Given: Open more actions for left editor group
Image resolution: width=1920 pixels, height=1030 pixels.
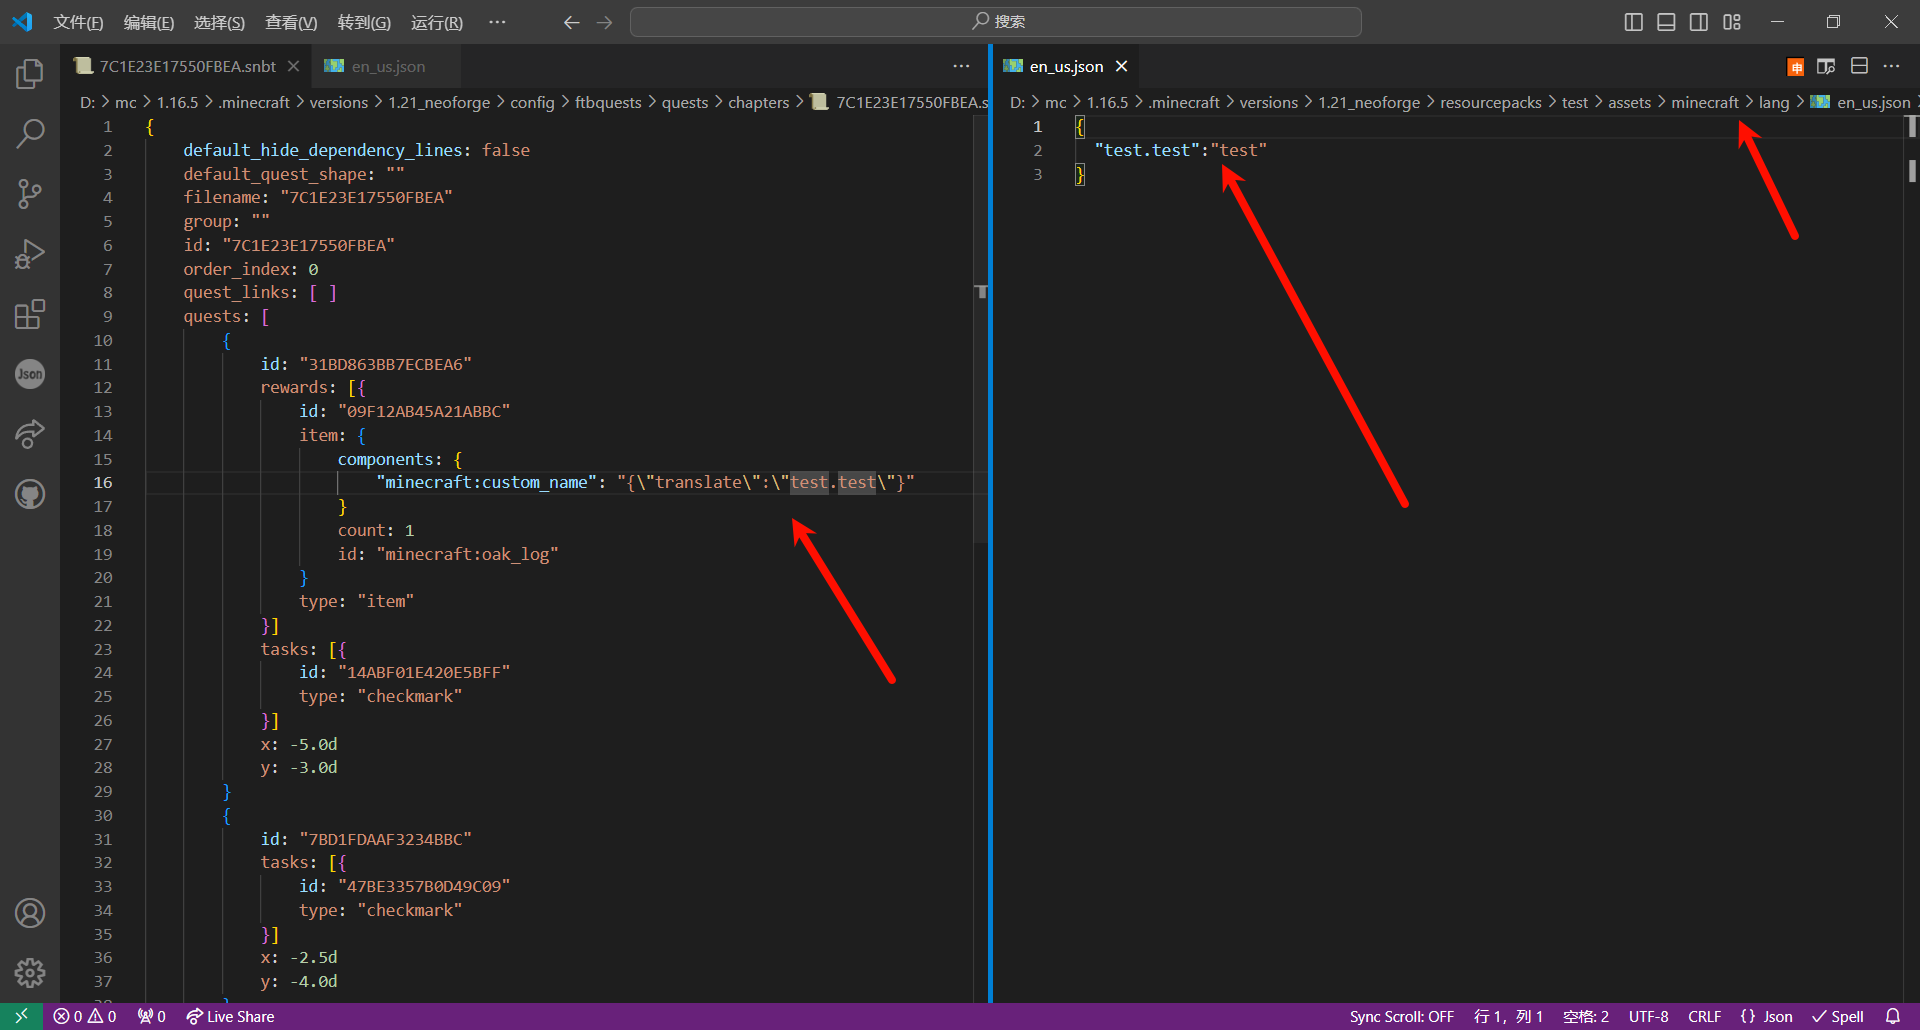Looking at the screenshot, I should (961, 66).
